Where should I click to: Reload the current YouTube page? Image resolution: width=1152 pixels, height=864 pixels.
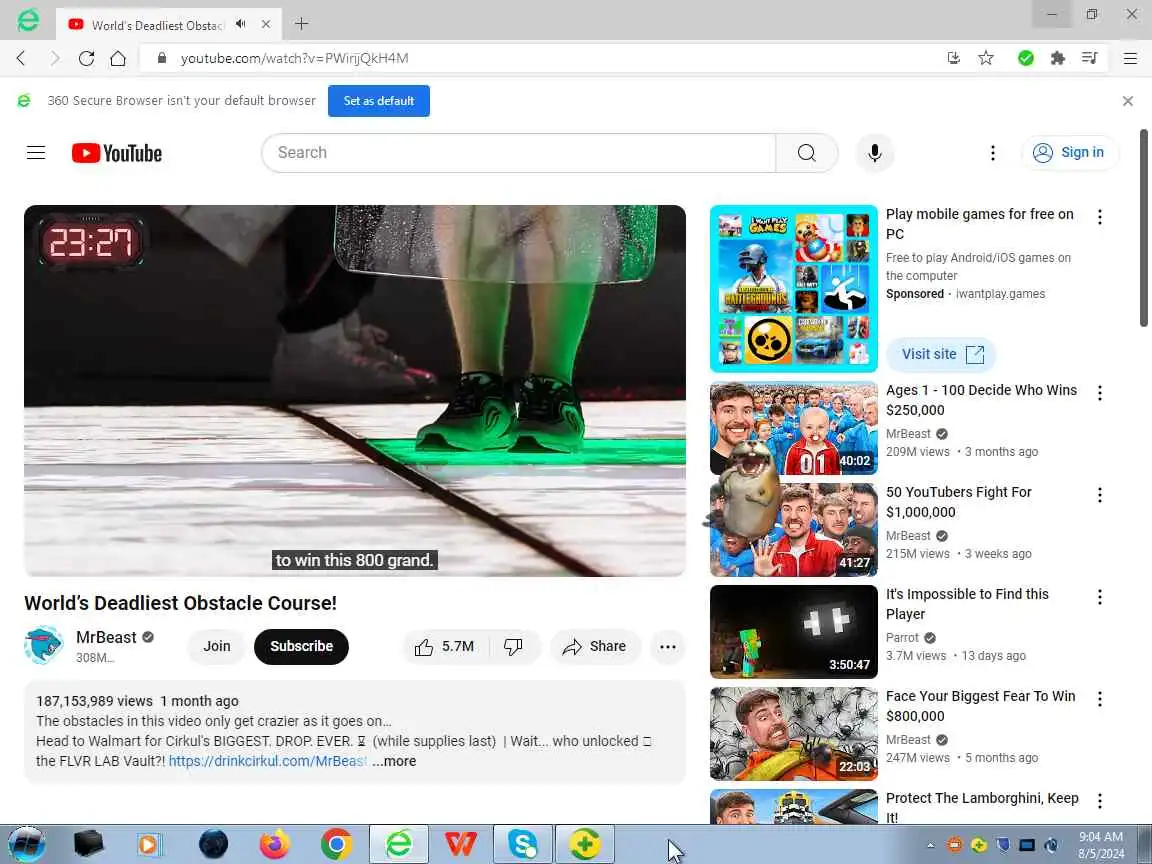coord(86,58)
